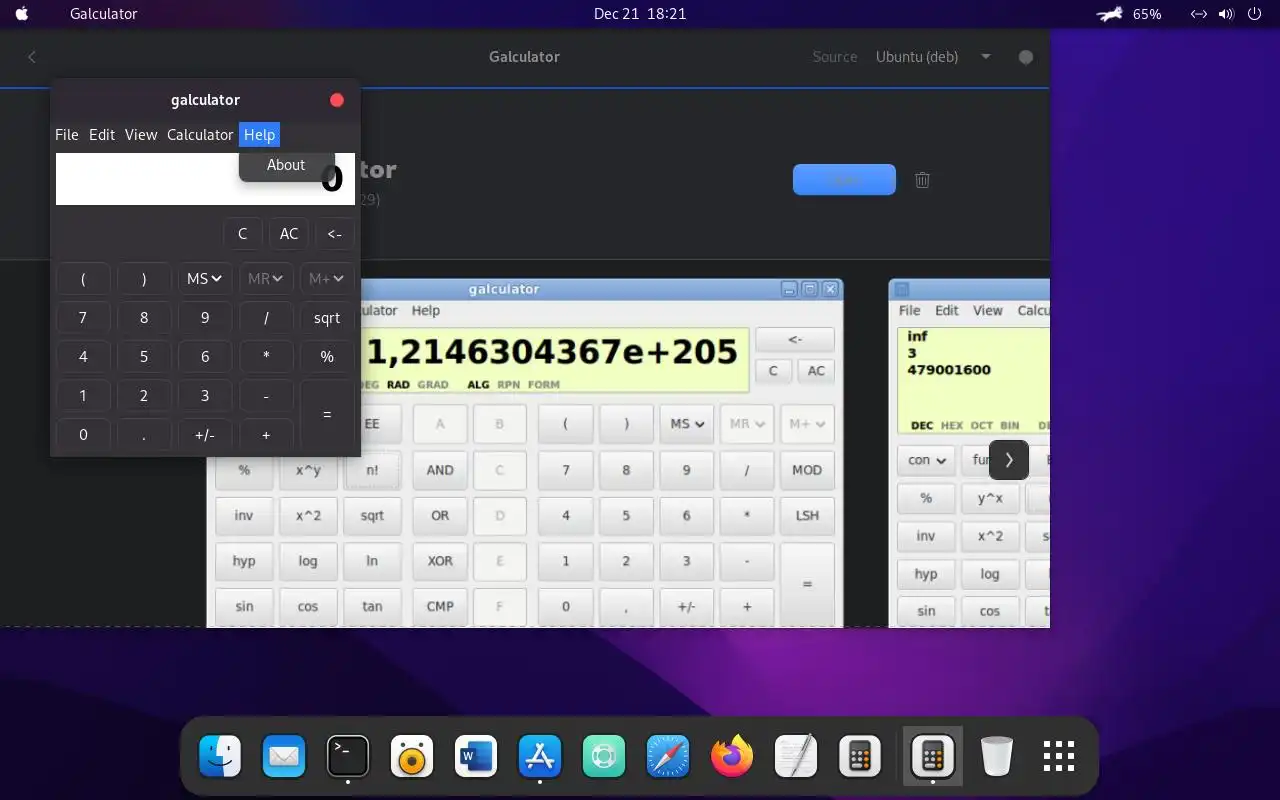Click the plus key in galculator

coord(266,435)
